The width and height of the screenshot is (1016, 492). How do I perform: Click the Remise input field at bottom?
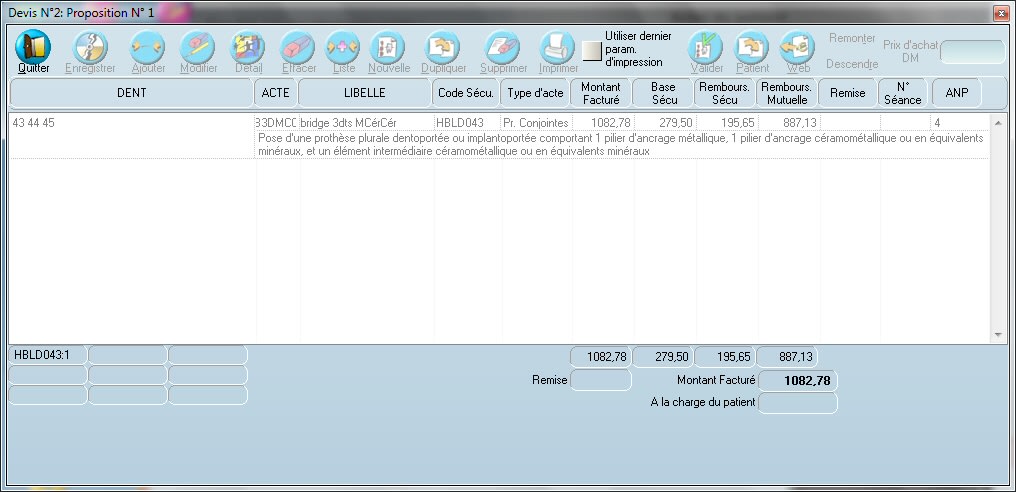[600, 380]
